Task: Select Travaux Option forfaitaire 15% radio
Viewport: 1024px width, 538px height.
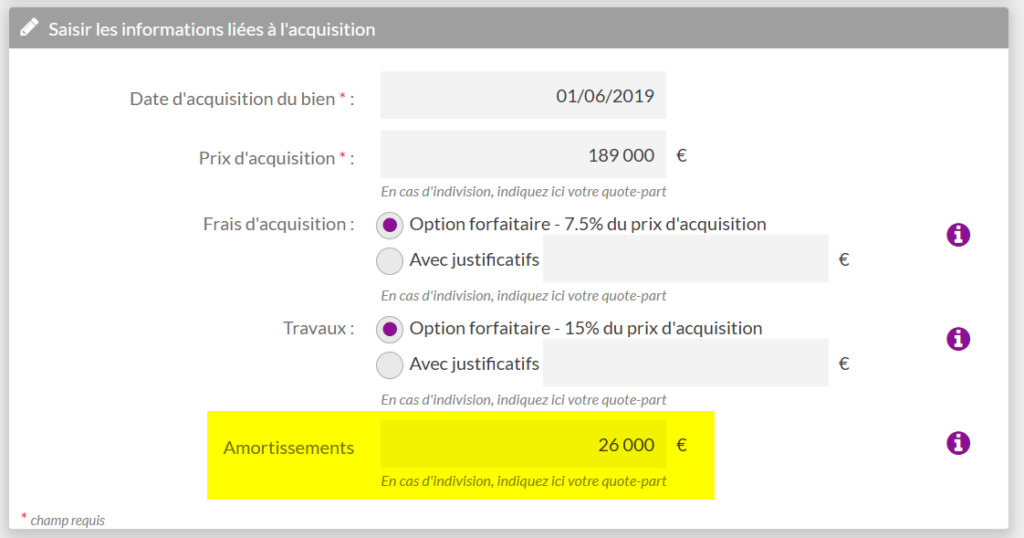Action: point(389,329)
